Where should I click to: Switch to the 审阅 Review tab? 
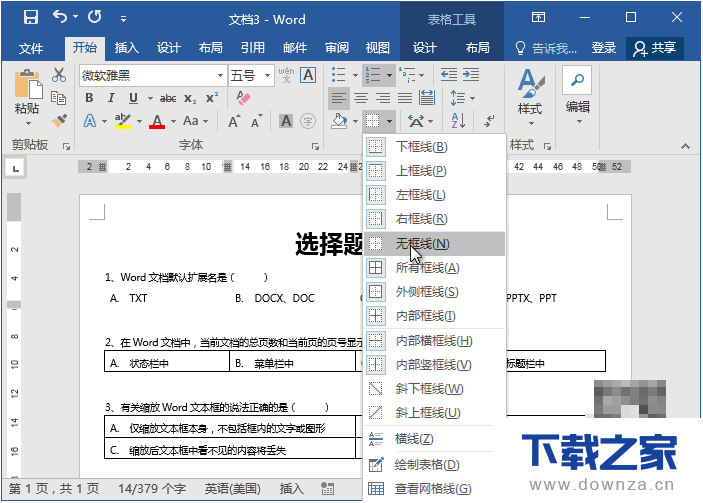337,48
